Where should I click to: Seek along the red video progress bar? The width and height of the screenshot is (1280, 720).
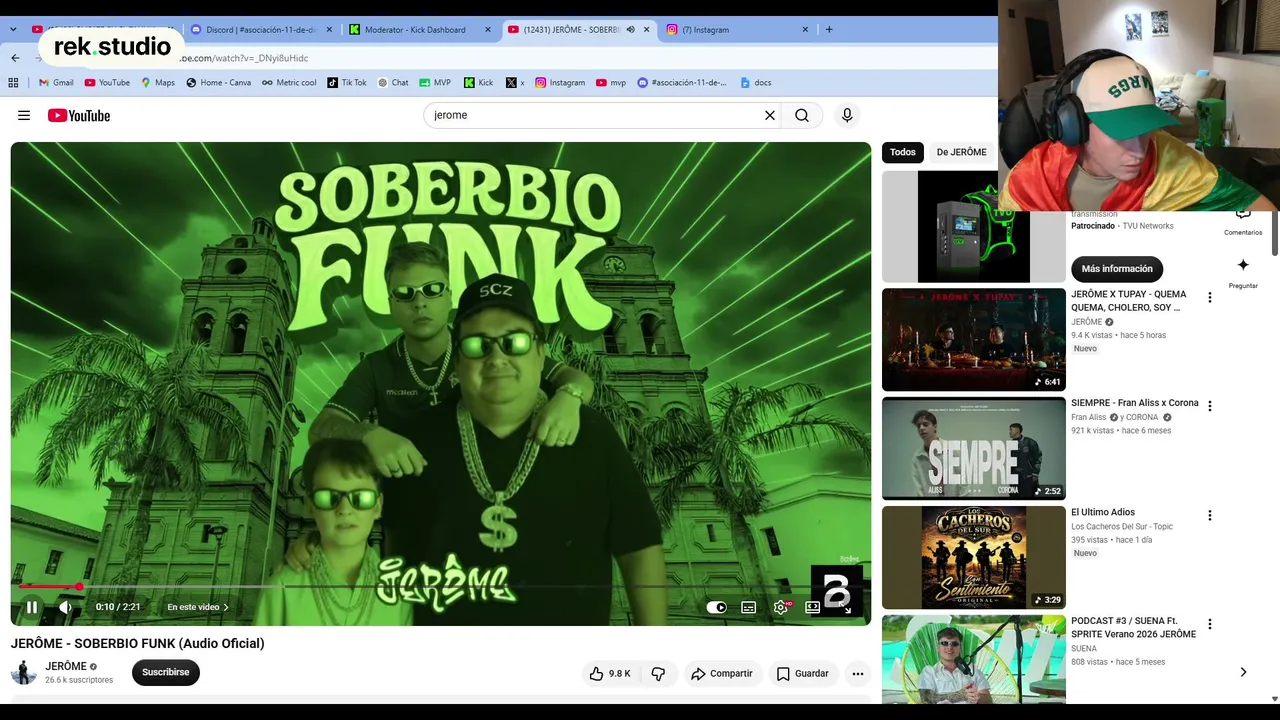441,587
